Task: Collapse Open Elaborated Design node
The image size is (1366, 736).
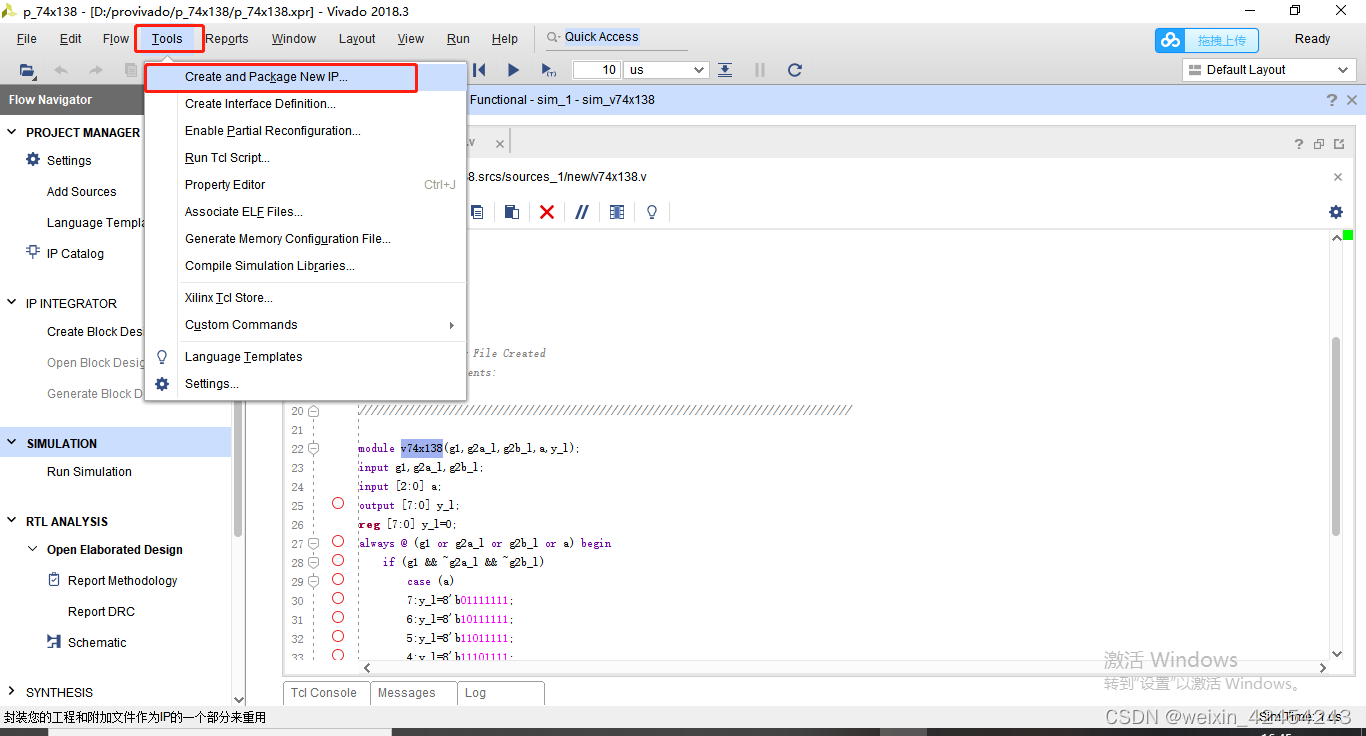Action: tap(33, 550)
